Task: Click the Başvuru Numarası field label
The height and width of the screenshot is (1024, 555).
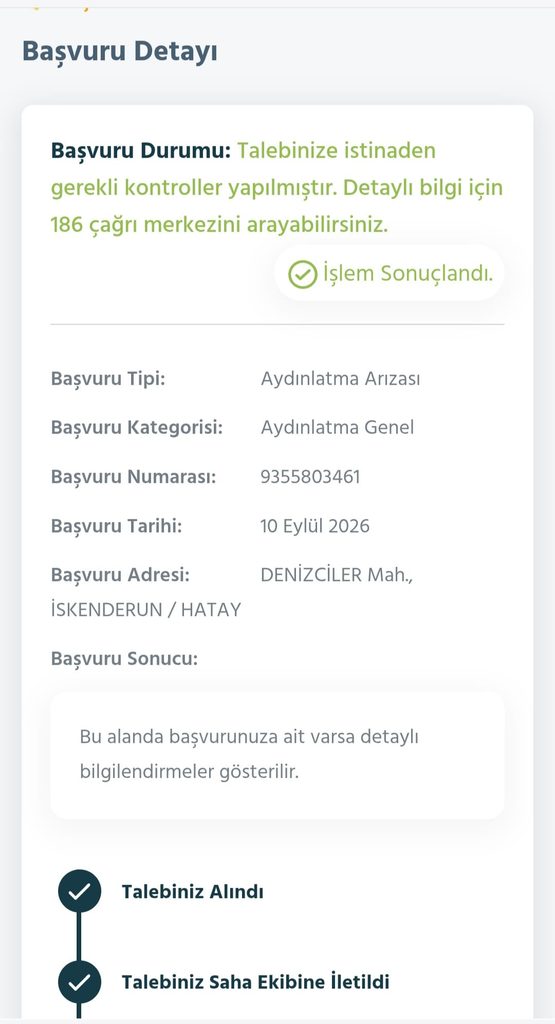Action: click(x=133, y=477)
